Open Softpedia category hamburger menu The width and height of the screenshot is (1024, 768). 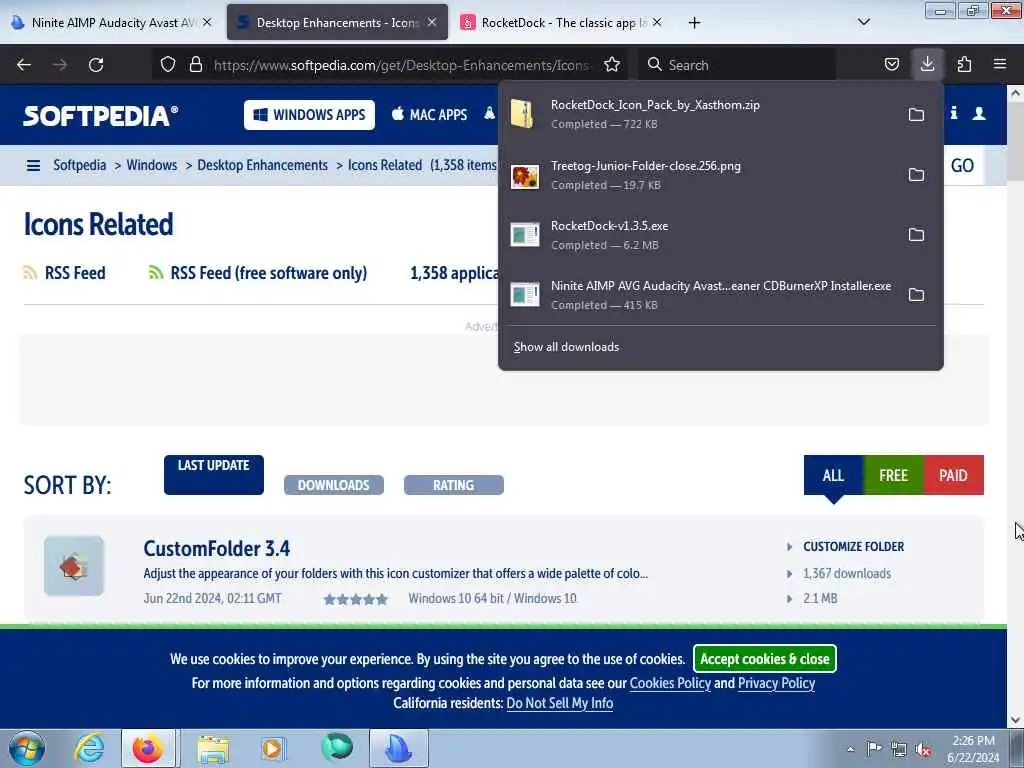click(33, 166)
